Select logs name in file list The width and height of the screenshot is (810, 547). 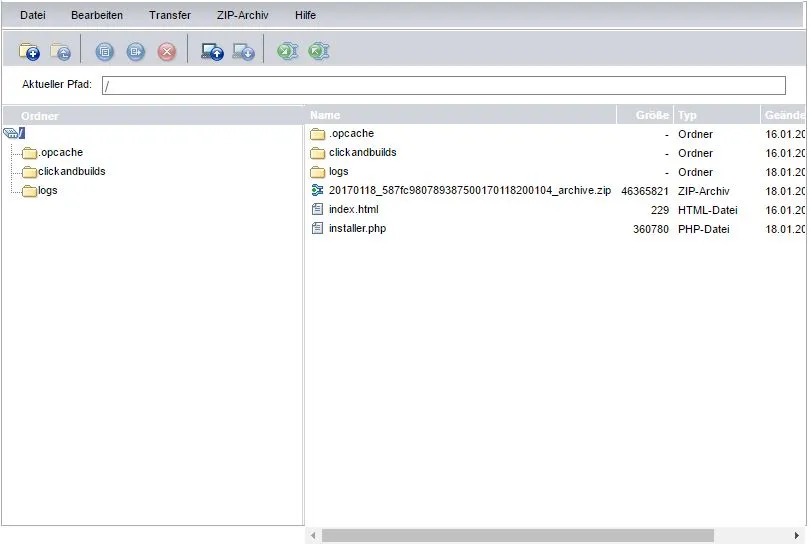338,171
